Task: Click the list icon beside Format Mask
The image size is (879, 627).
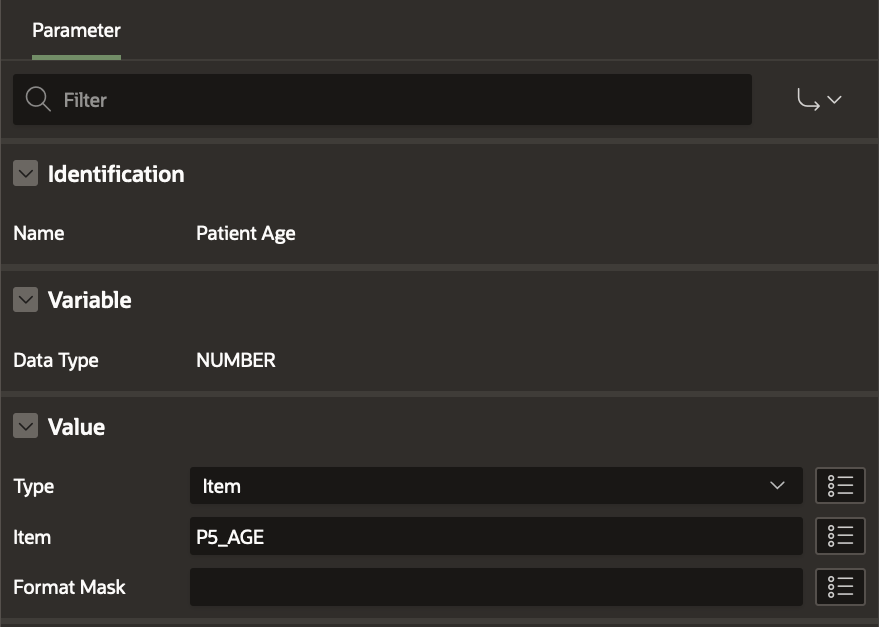Action: [x=840, y=587]
